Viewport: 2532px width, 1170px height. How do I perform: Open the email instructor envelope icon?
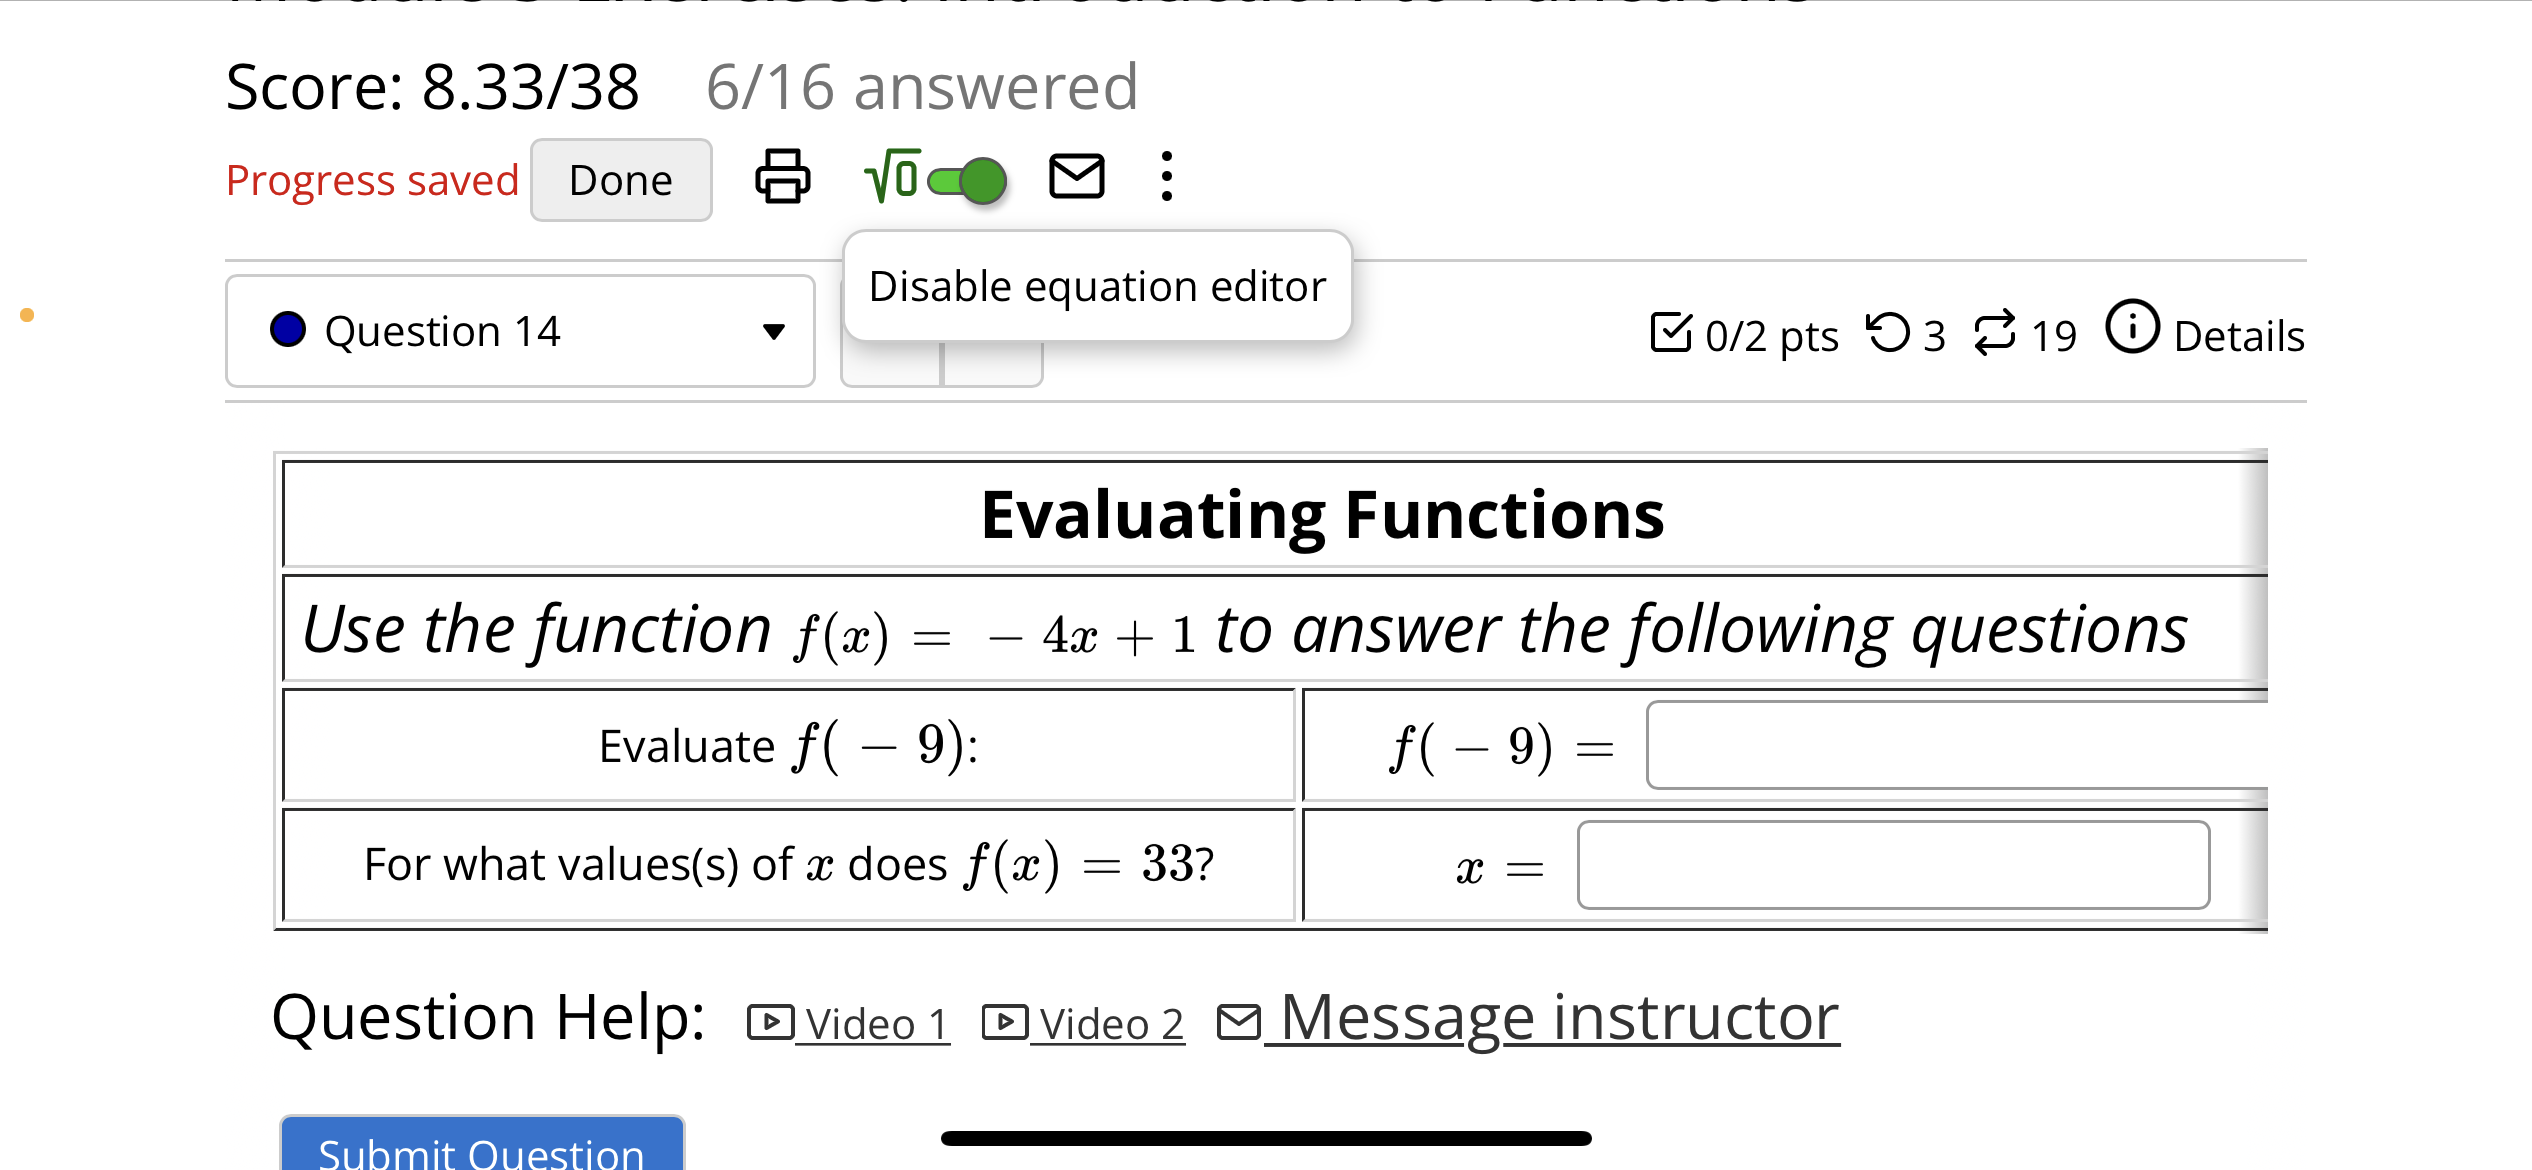tap(1075, 178)
